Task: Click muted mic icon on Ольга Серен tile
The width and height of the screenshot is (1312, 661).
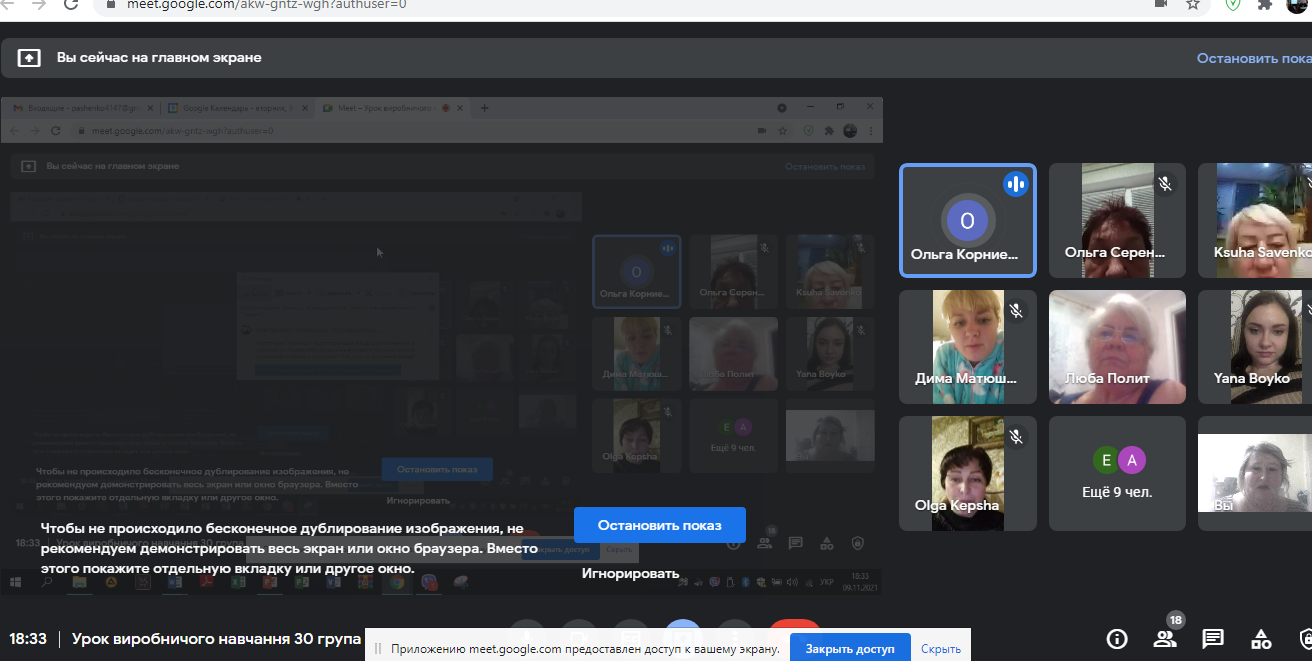Action: click(x=1165, y=184)
